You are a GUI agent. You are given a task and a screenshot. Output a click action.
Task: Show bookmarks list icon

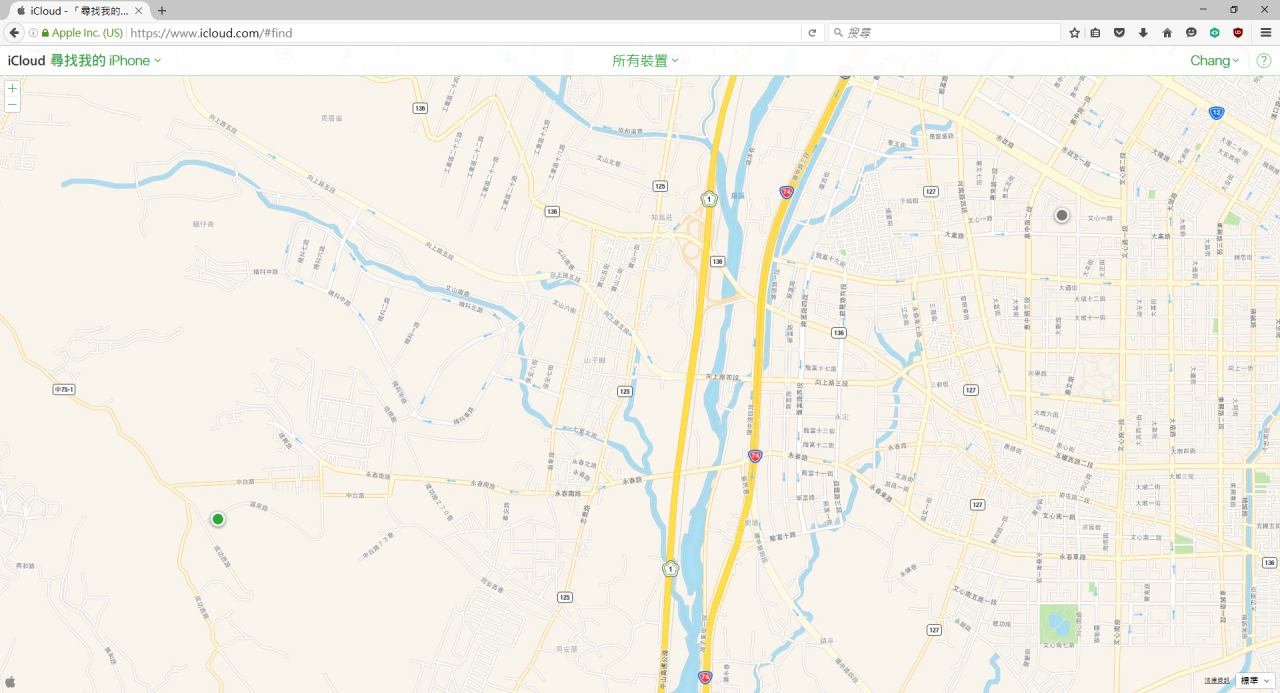(1096, 33)
